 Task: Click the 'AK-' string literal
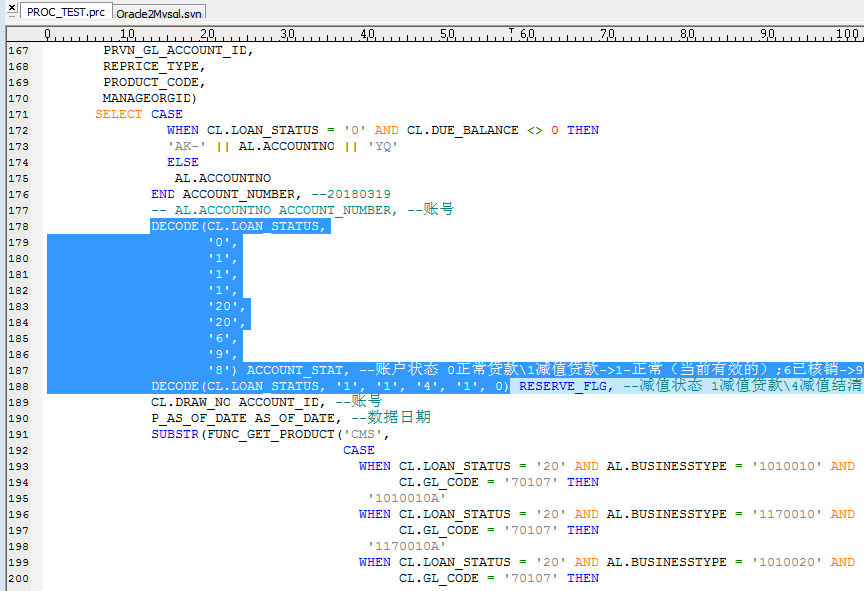(x=187, y=147)
